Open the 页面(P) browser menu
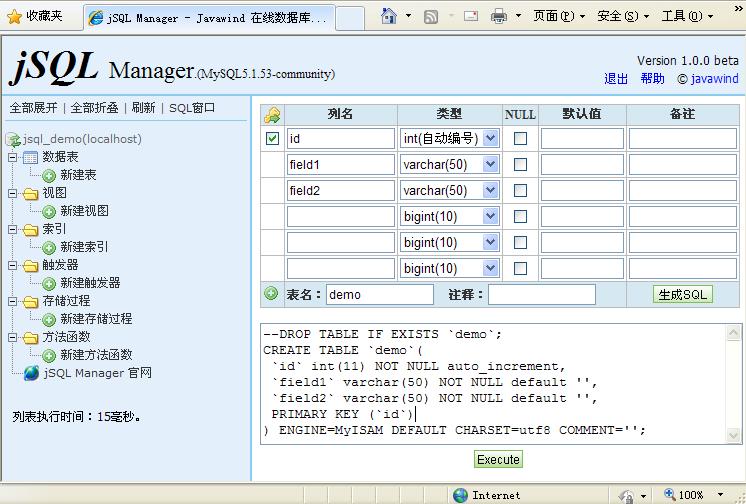The image size is (746, 504). [559, 16]
